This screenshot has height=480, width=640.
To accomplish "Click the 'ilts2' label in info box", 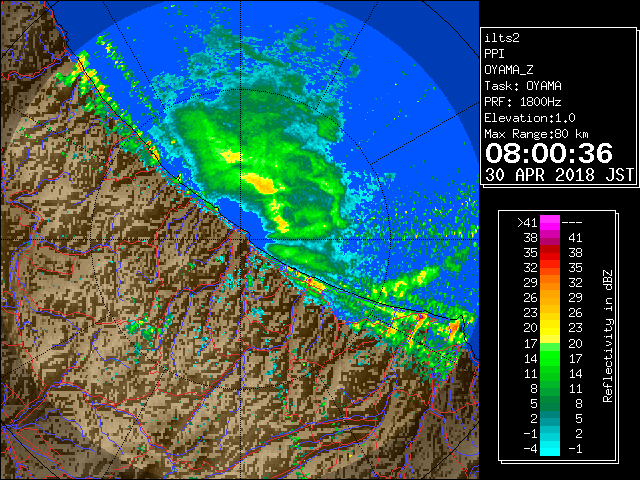I will (x=502, y=38).
